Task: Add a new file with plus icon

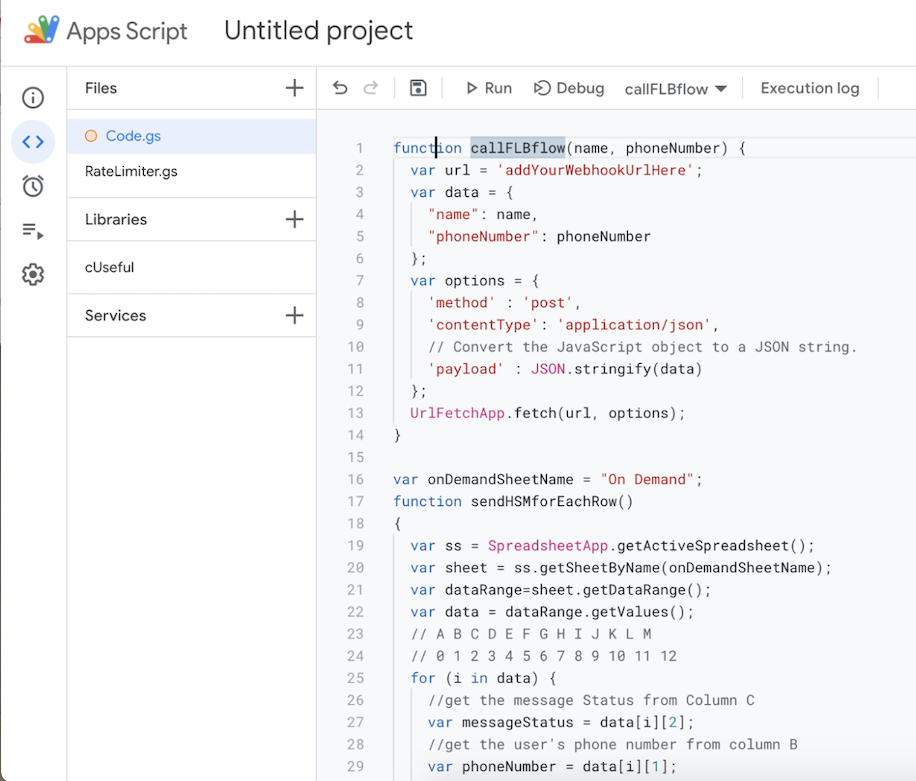Action: click(x=294, y=88)
